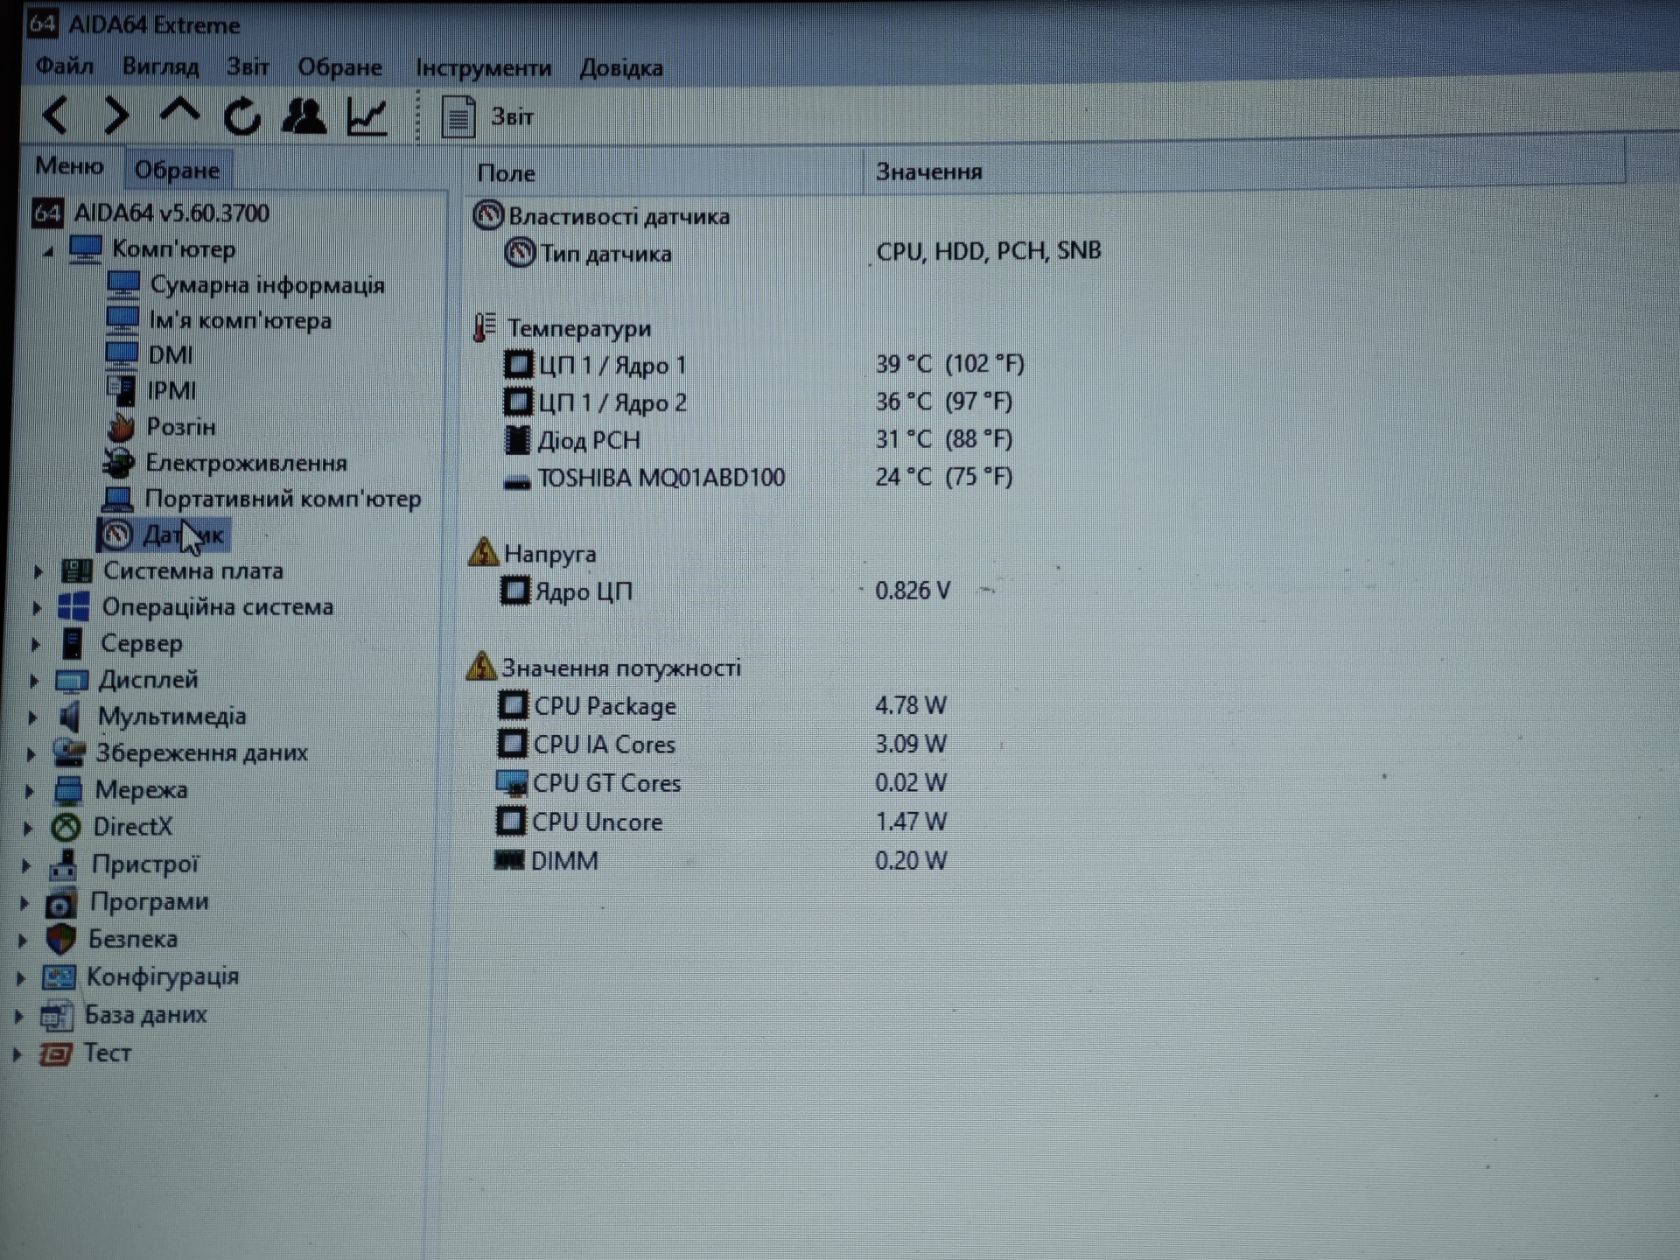The width and height of the screenshot is (1680, 1260).
Task: Click the Портативний комп'ютер laptop icon
Action: [117, 498]
